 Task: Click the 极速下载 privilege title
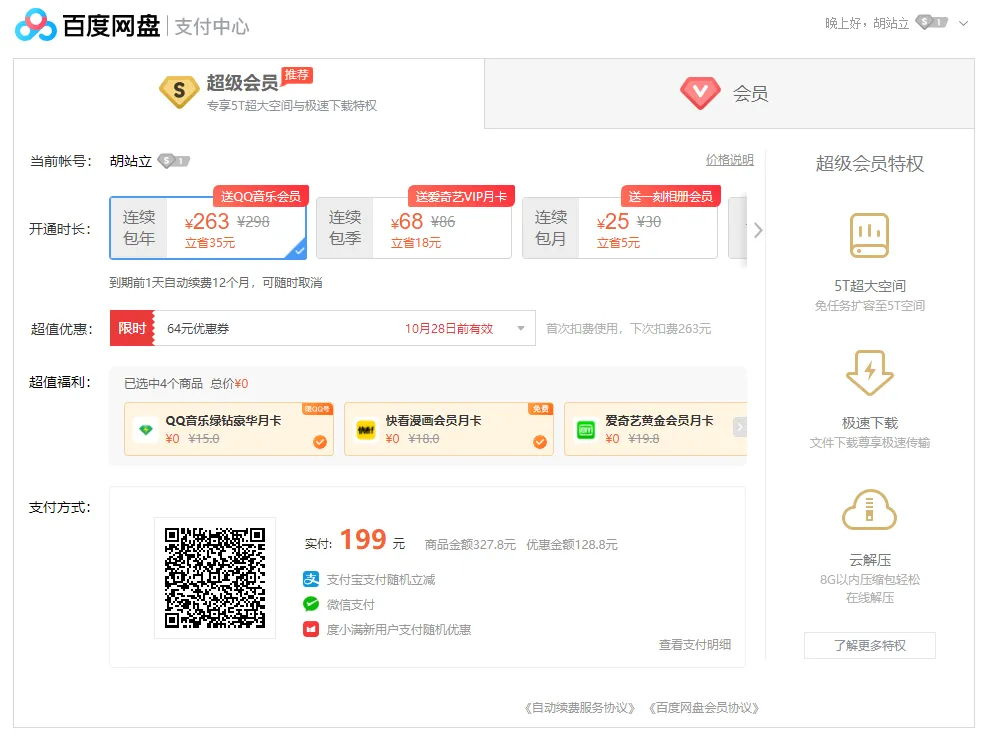[x=869, y=423]
